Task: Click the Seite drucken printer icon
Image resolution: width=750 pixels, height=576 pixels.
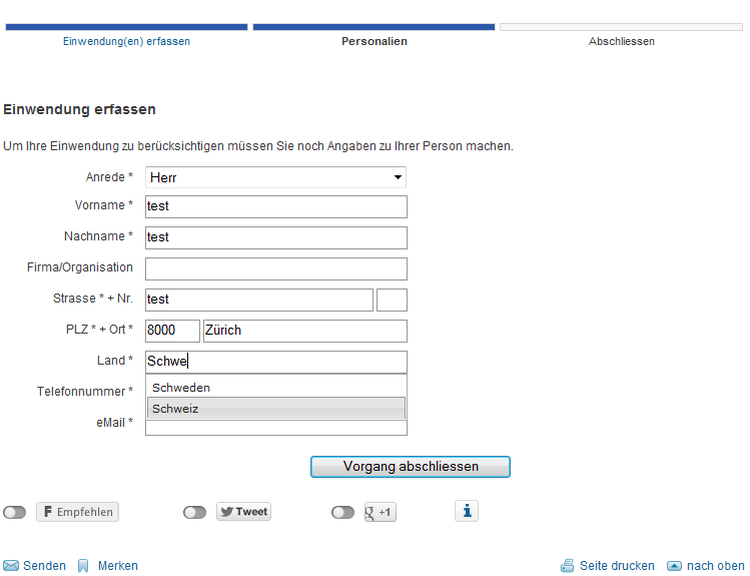Action: pyautogui.click(x=568, y=566)
